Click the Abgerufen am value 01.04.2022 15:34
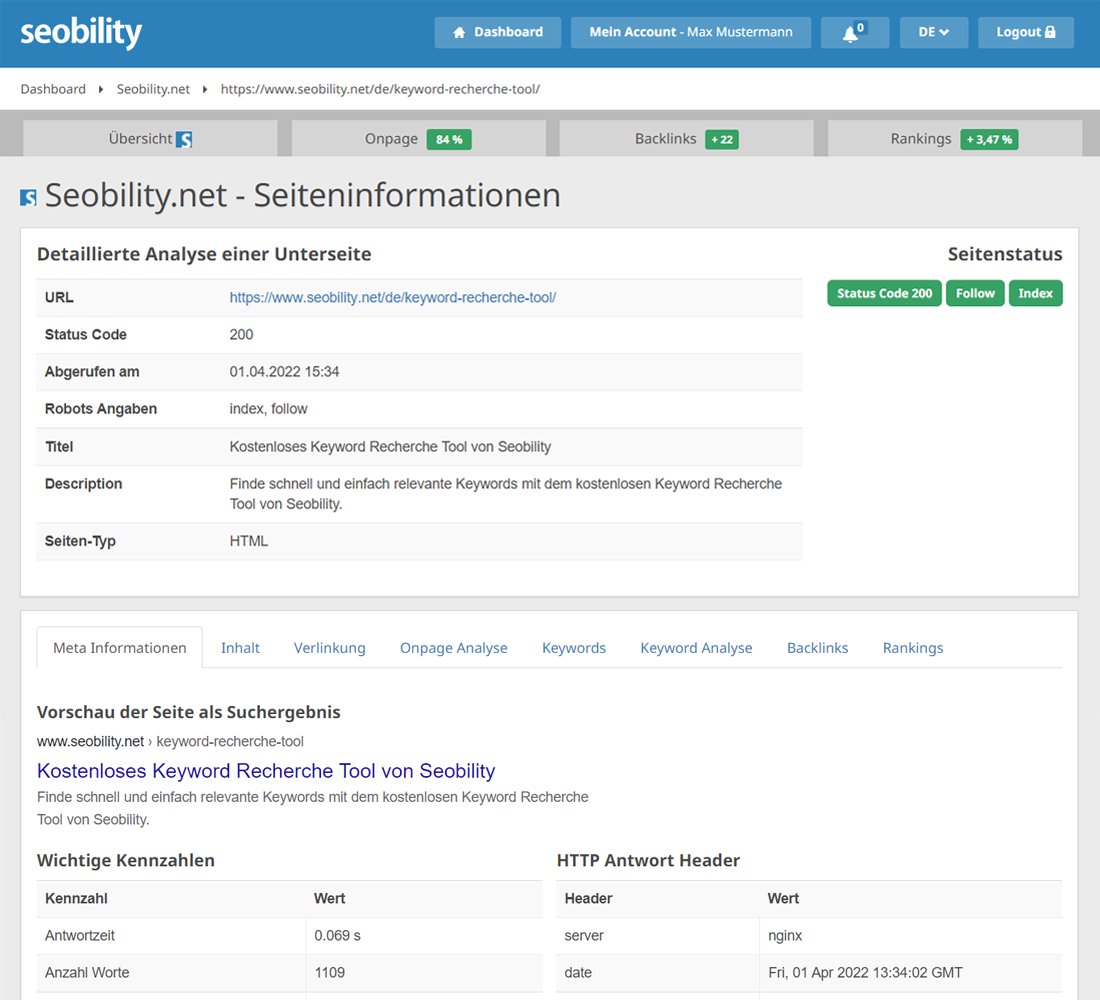This screenshot has height=1000, width=1100. click(284, 372)
